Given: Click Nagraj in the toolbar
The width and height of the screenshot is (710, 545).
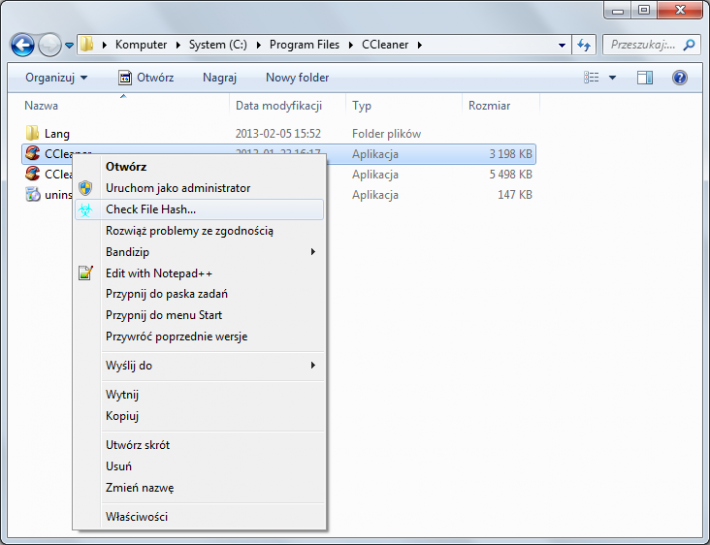Looking at the screenshot, I should coord(220,78).
